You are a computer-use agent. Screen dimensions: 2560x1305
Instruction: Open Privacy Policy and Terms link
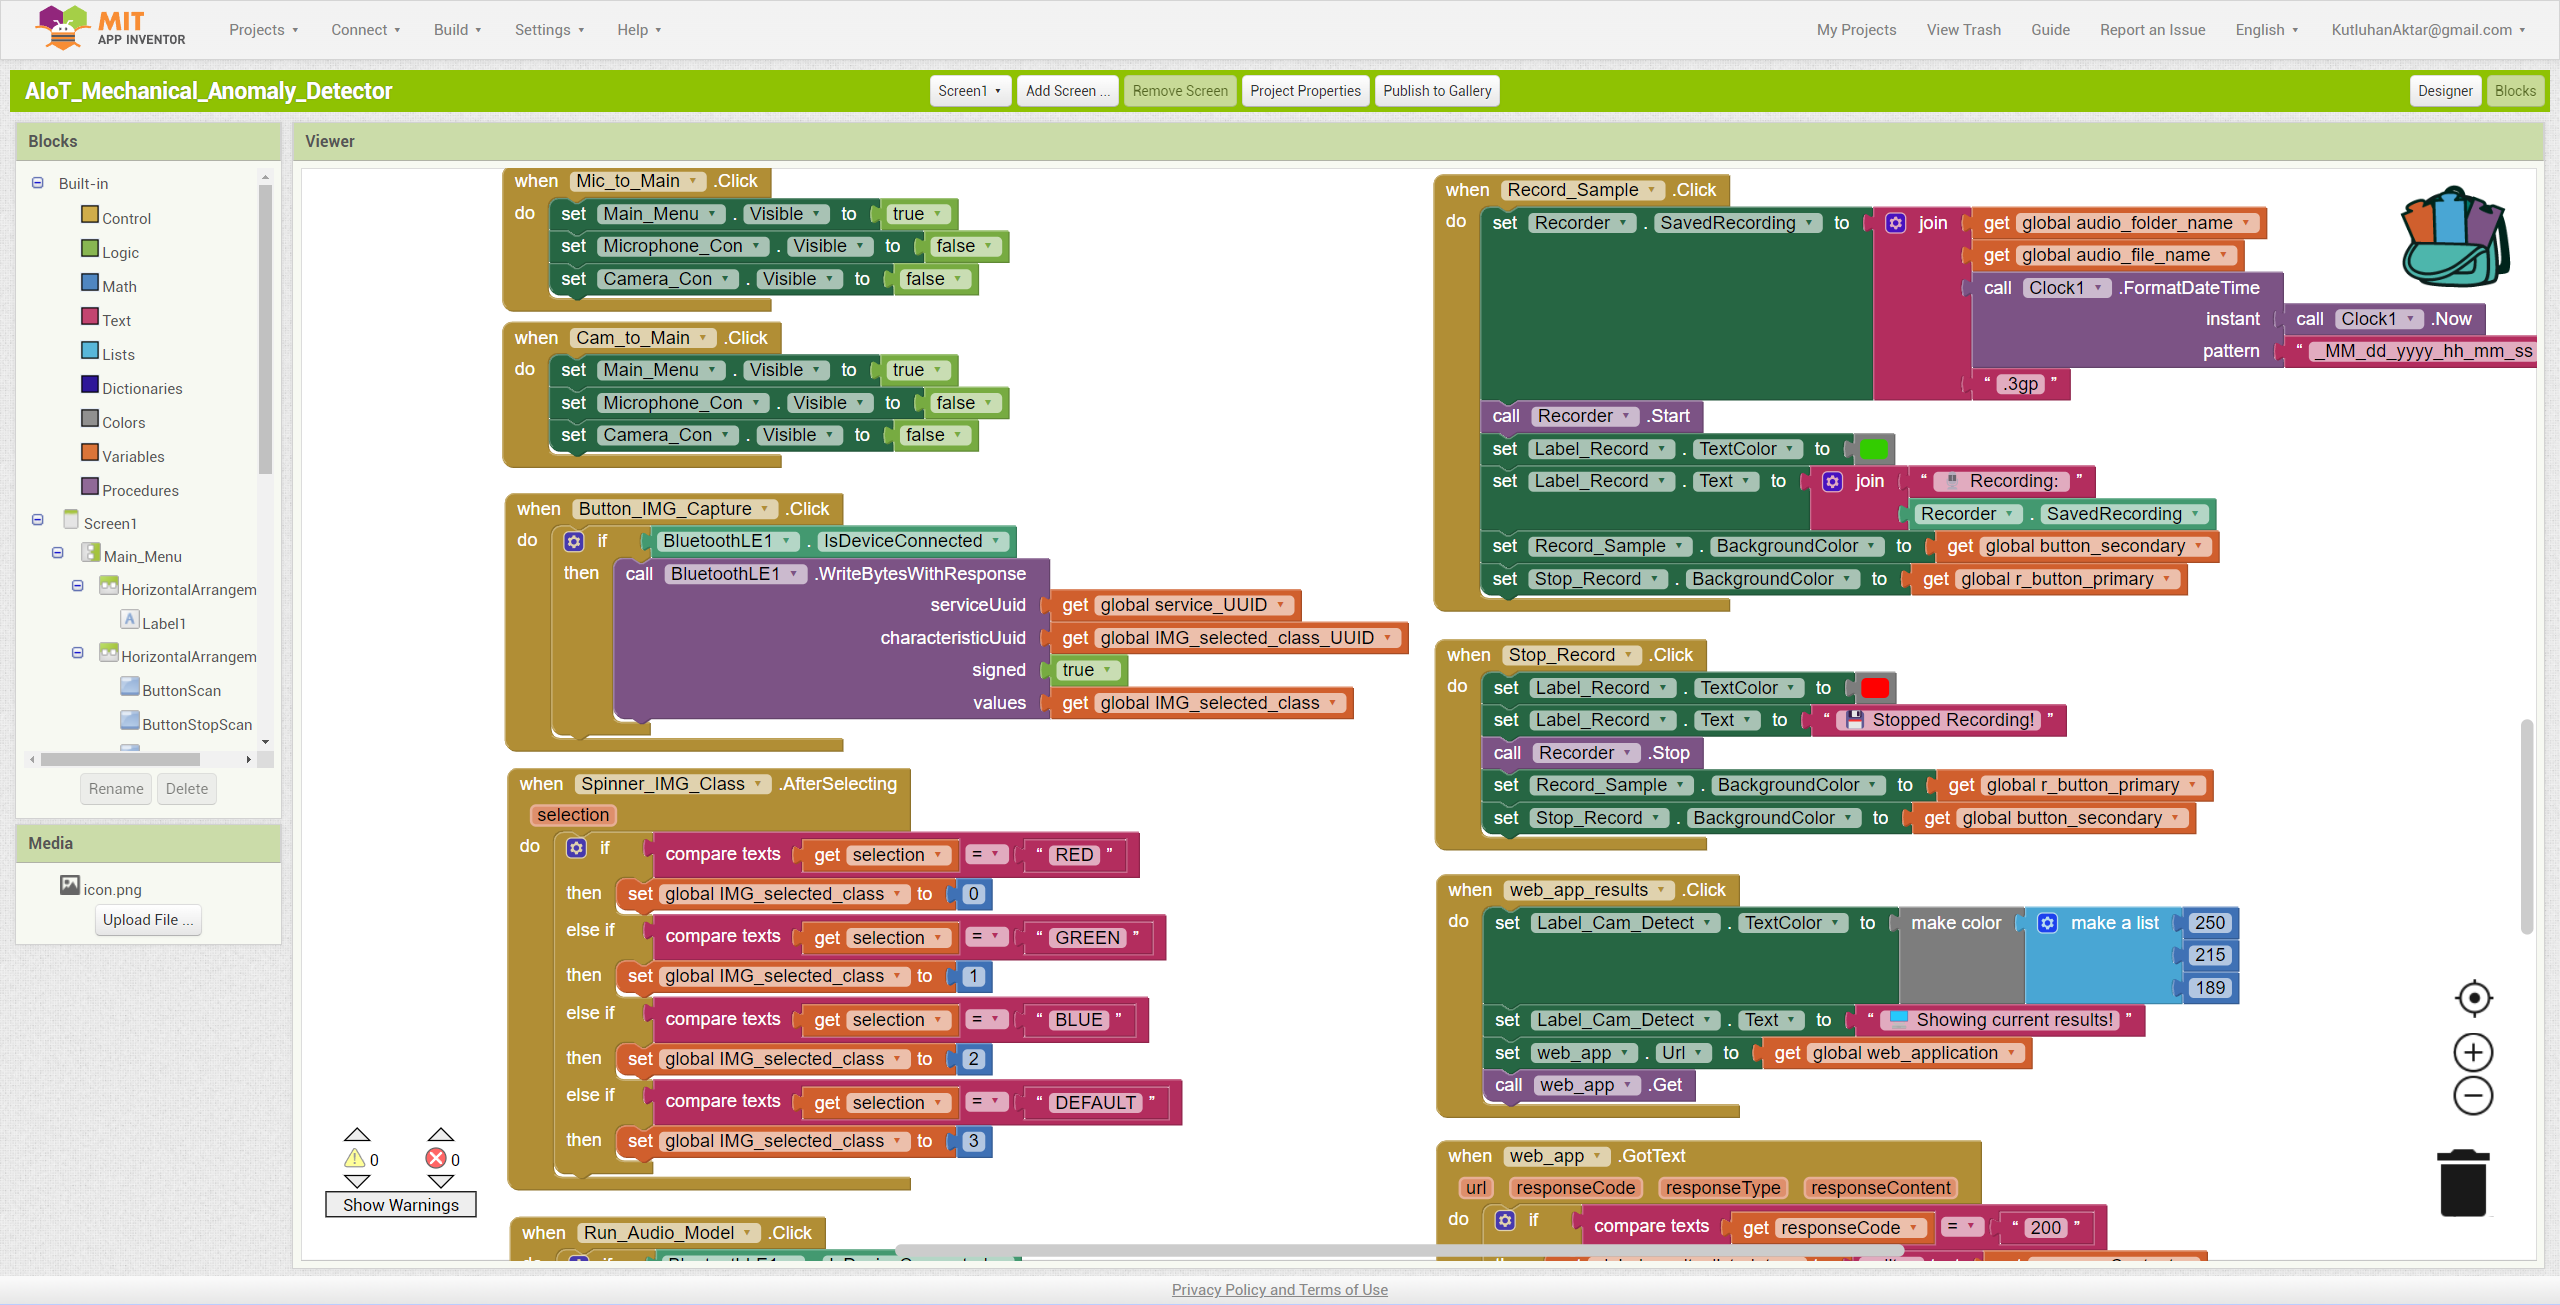click(x=1279, y=1290)
